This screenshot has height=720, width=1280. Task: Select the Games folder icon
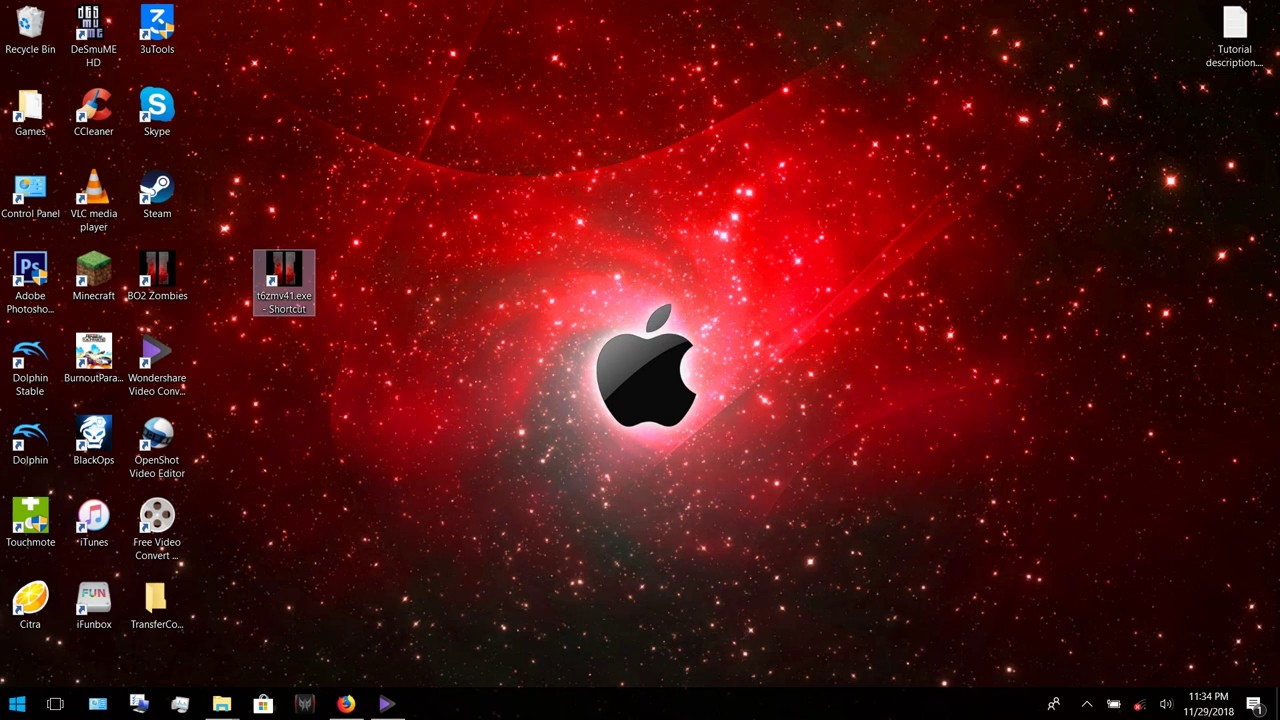(x=30, y=113)
